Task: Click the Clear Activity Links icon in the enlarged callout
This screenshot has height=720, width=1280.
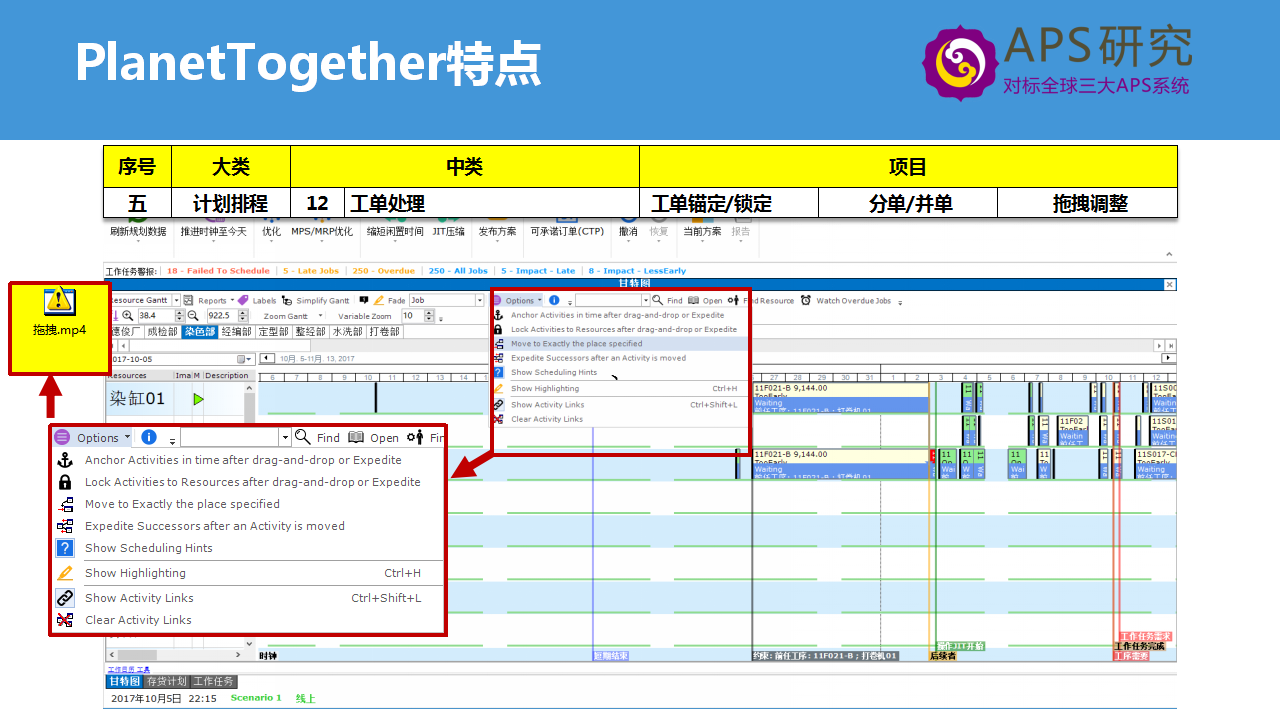Action: [65, 620]
